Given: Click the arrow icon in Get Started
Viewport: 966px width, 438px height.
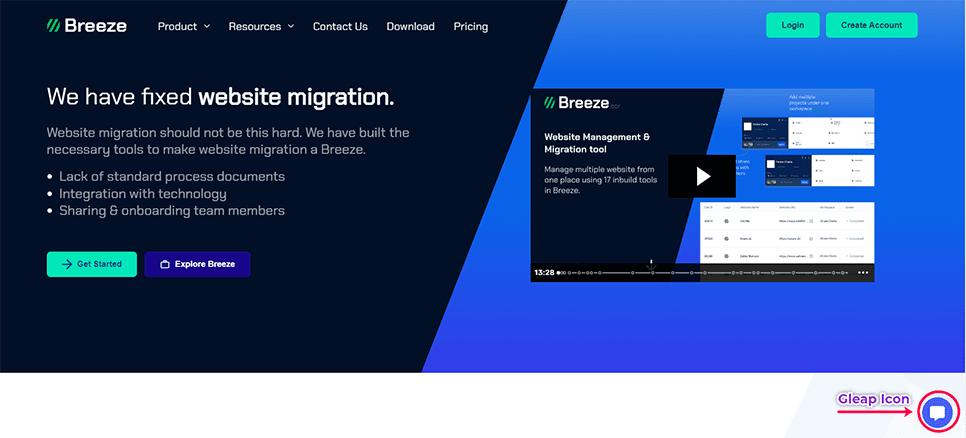Looking at the screenshot, I should [66, 264].
